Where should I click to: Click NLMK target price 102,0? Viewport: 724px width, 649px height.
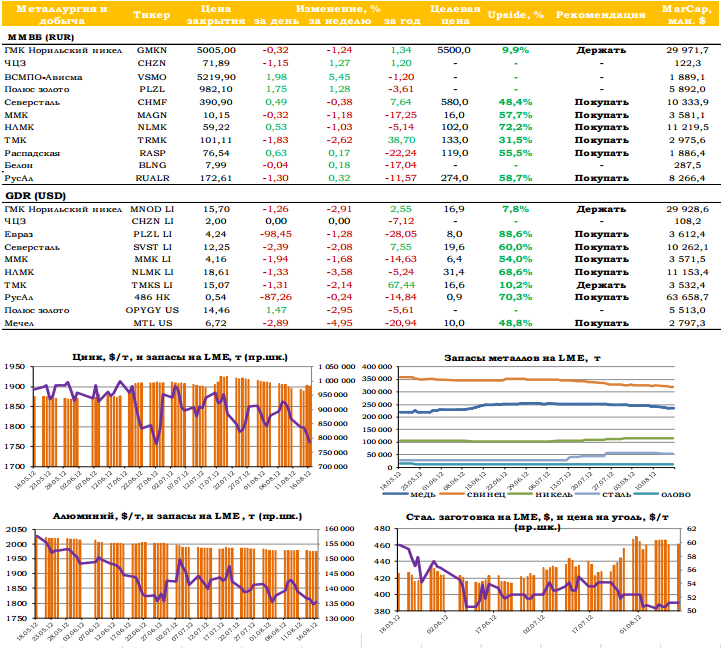point(455,127)
